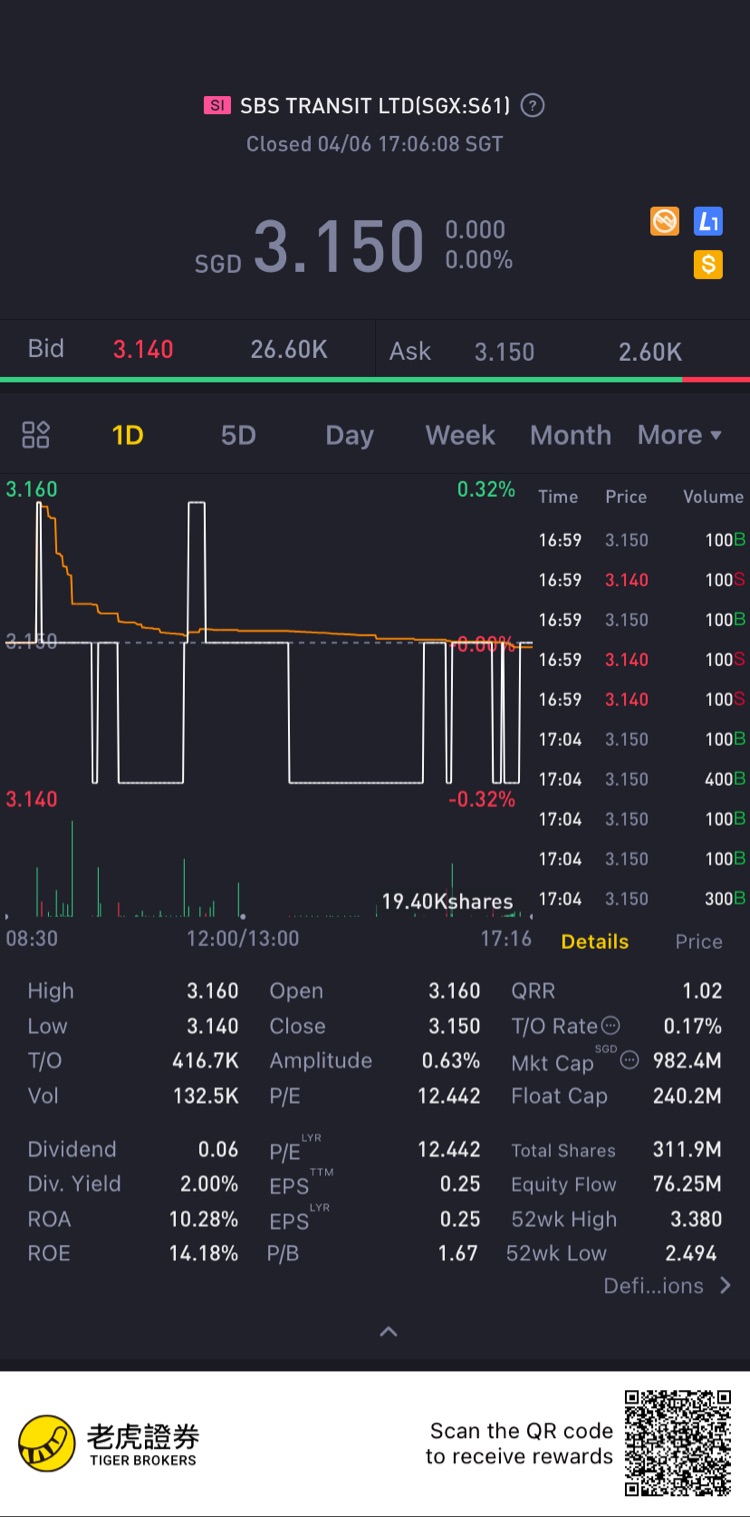Tap the pink SI market tag

point(217,105)
